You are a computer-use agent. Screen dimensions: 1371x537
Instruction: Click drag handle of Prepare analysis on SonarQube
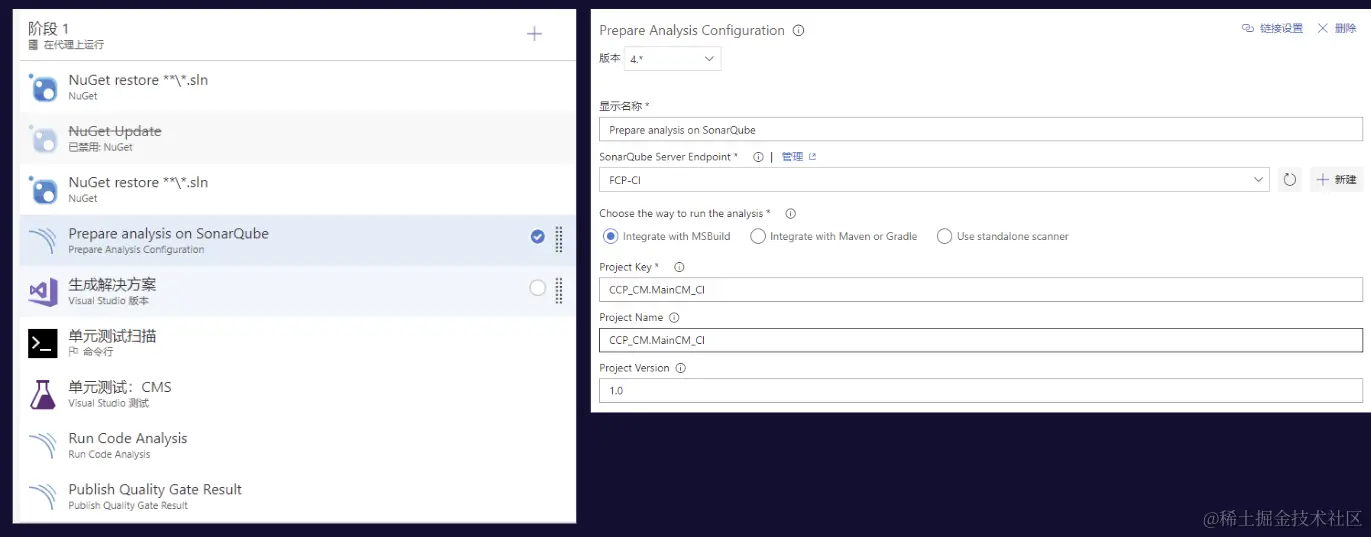click(559, 238)
